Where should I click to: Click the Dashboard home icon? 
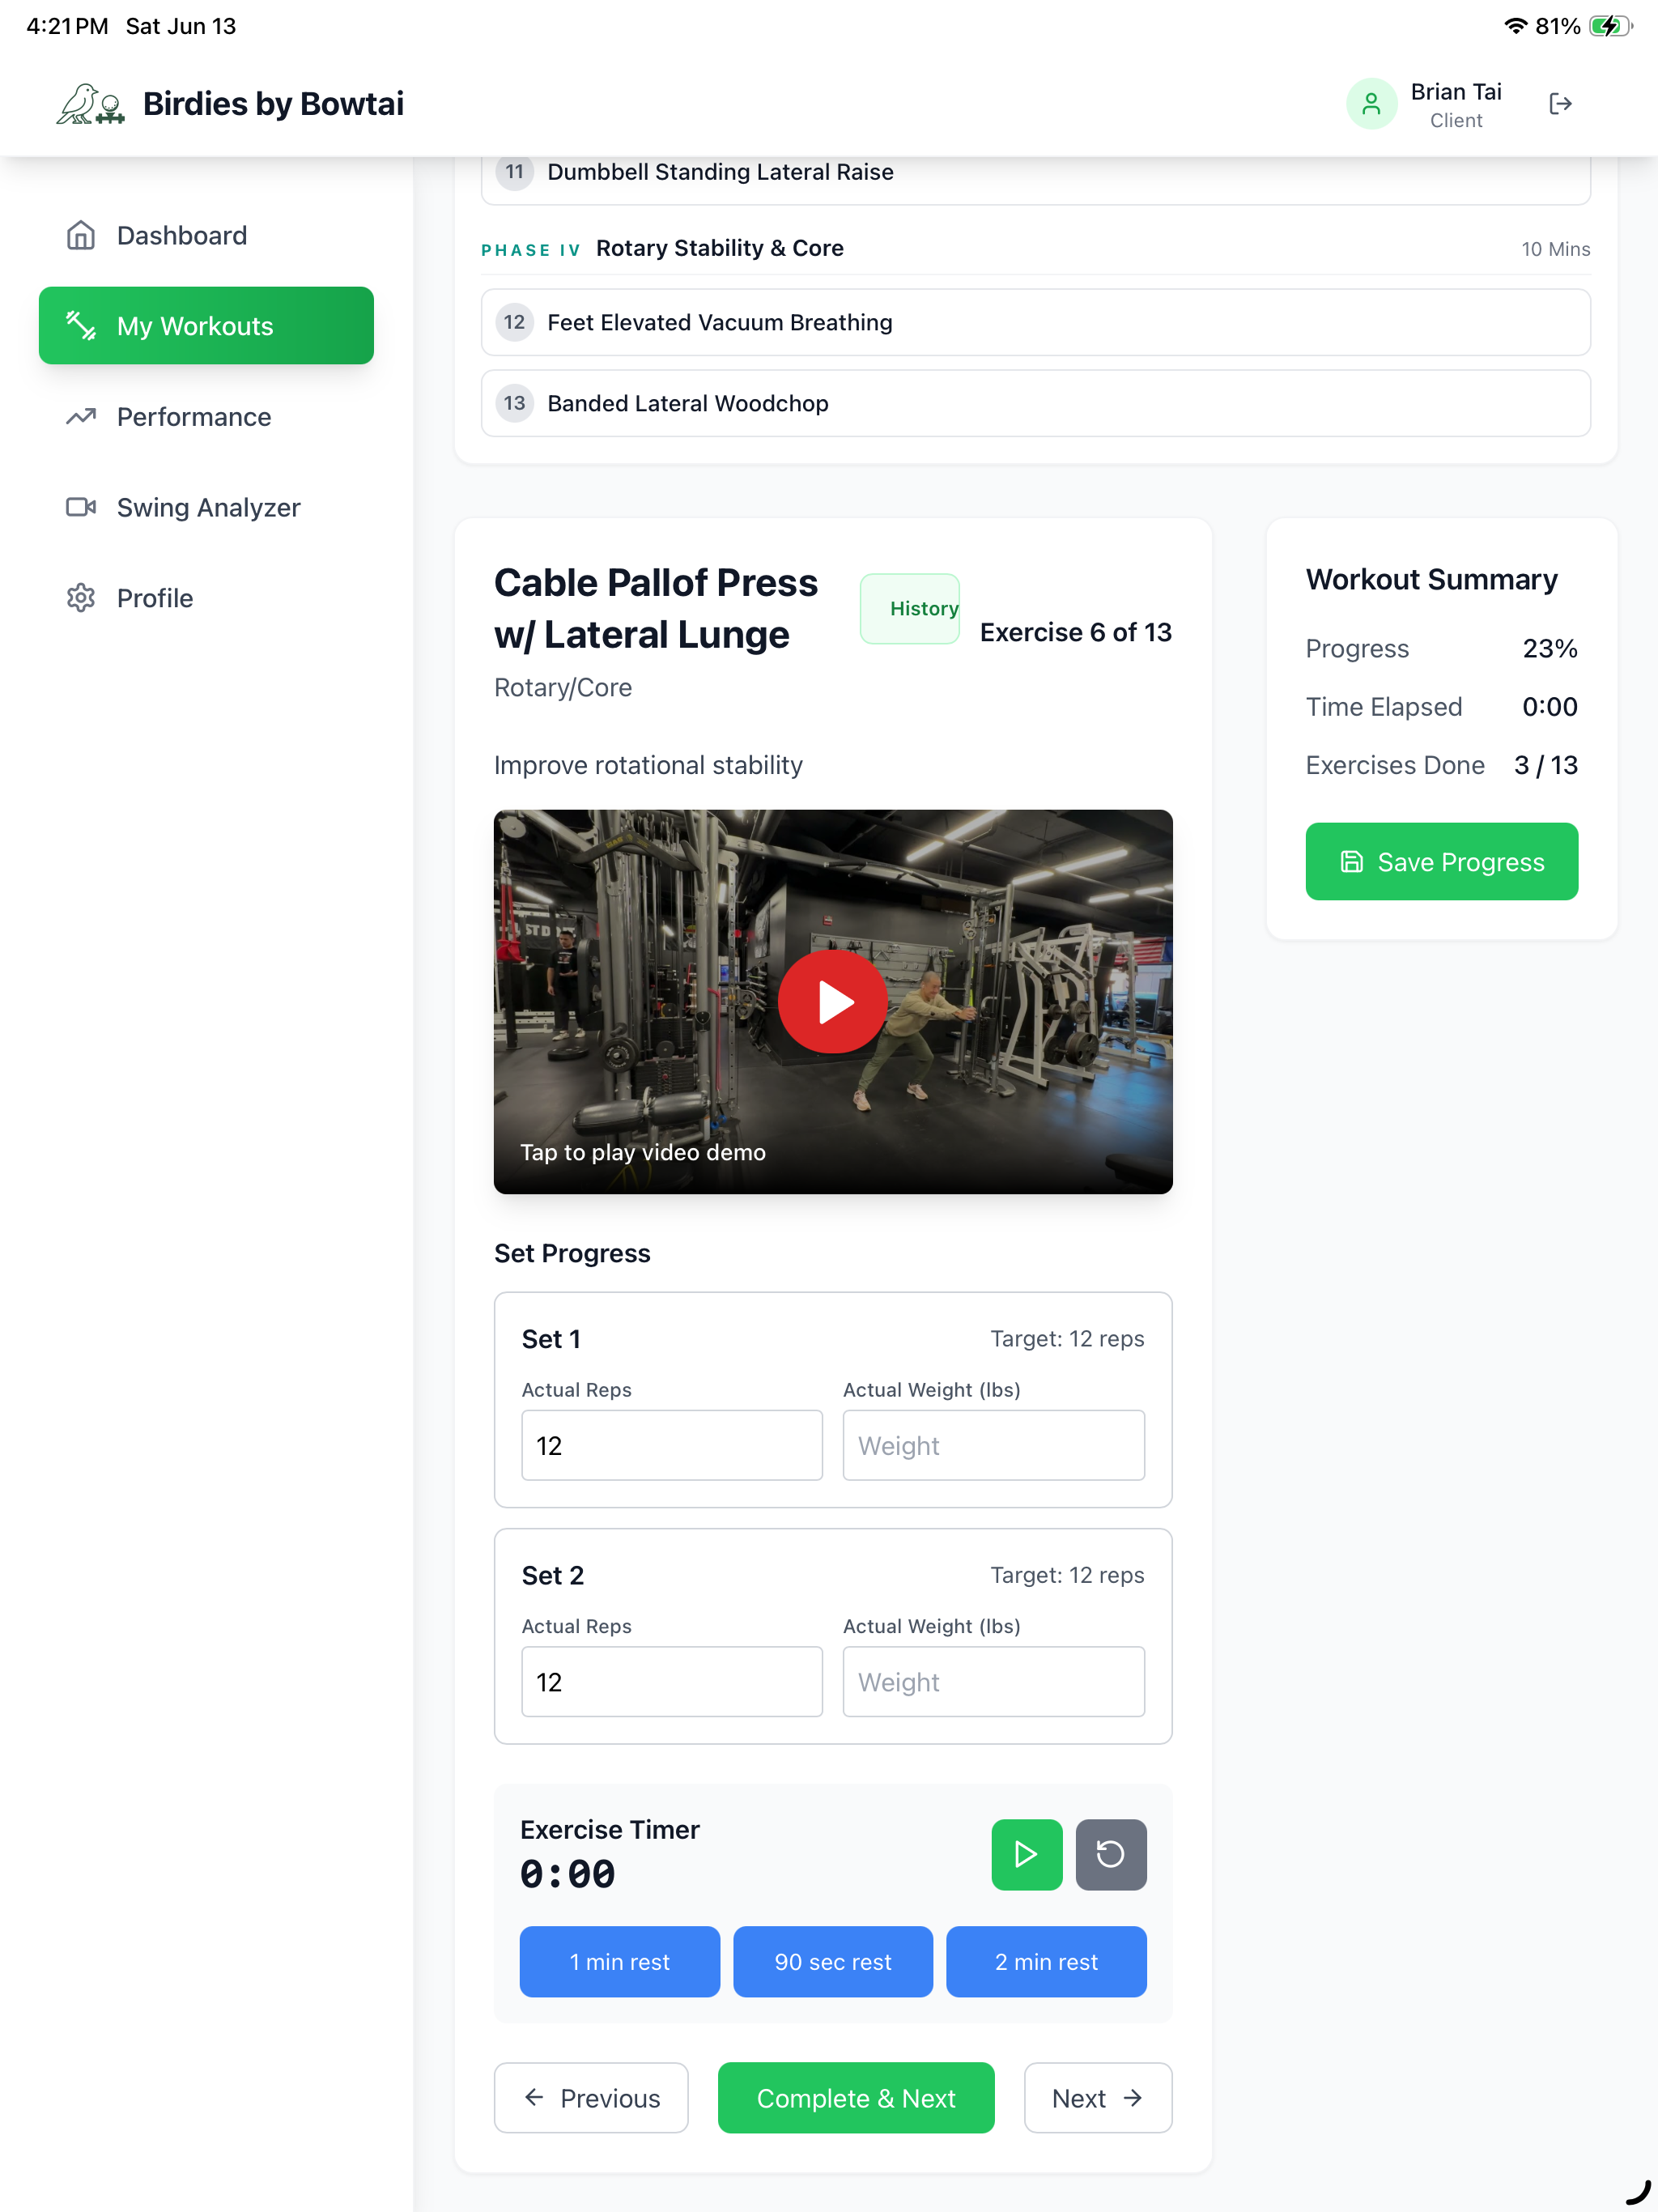coord(81,235)
